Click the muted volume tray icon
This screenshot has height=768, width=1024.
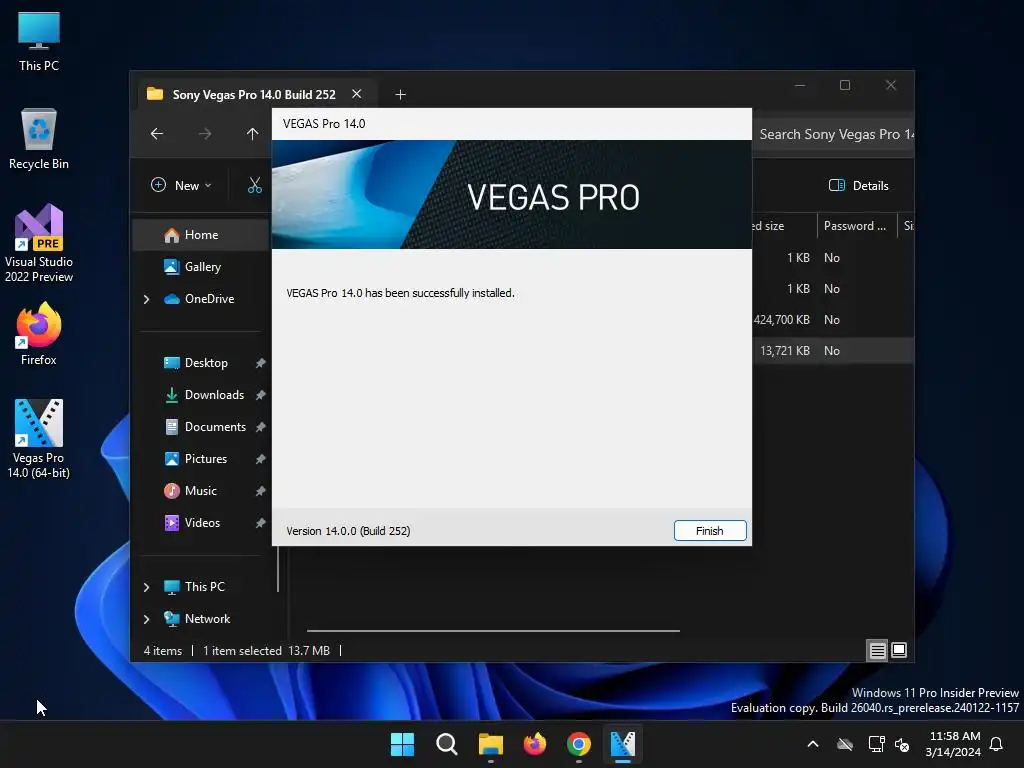coord(903,744)
